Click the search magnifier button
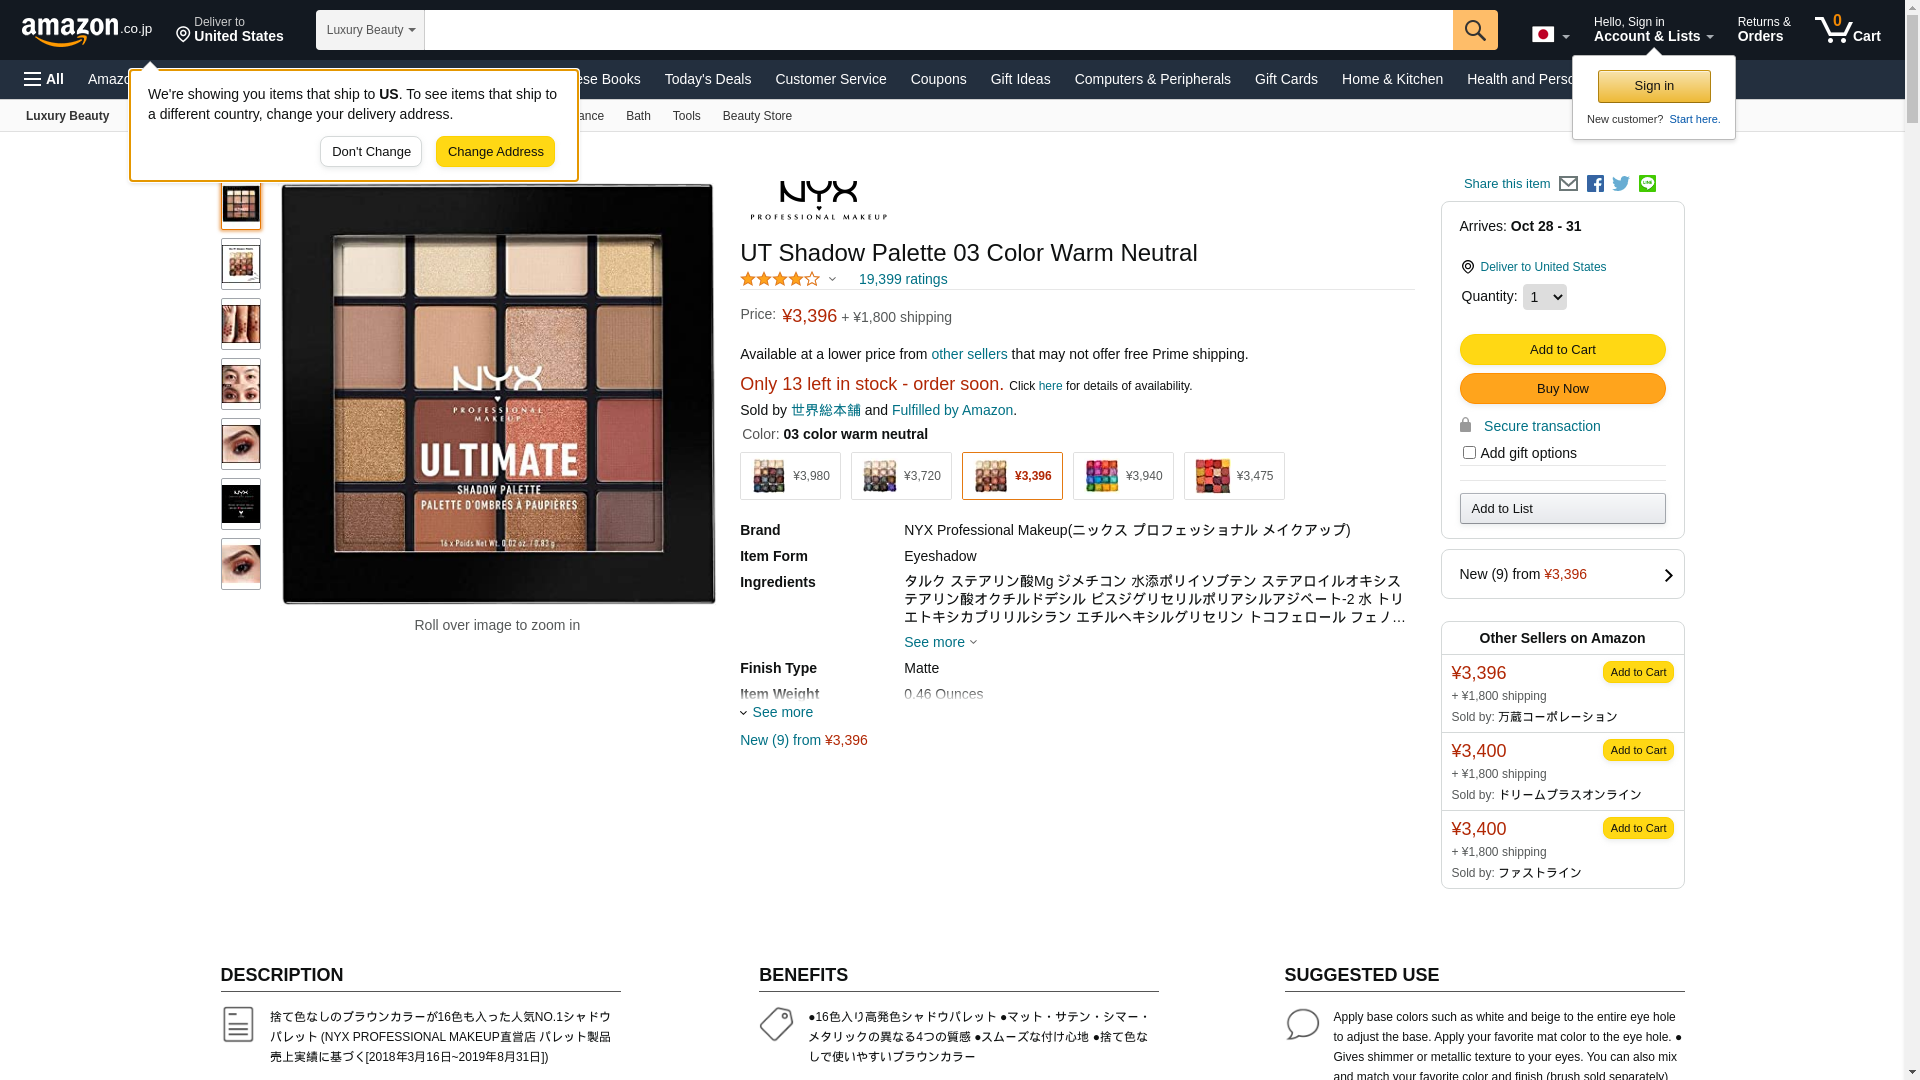The height and width of the screenshot is (1080, 1920). point(1475,30)
